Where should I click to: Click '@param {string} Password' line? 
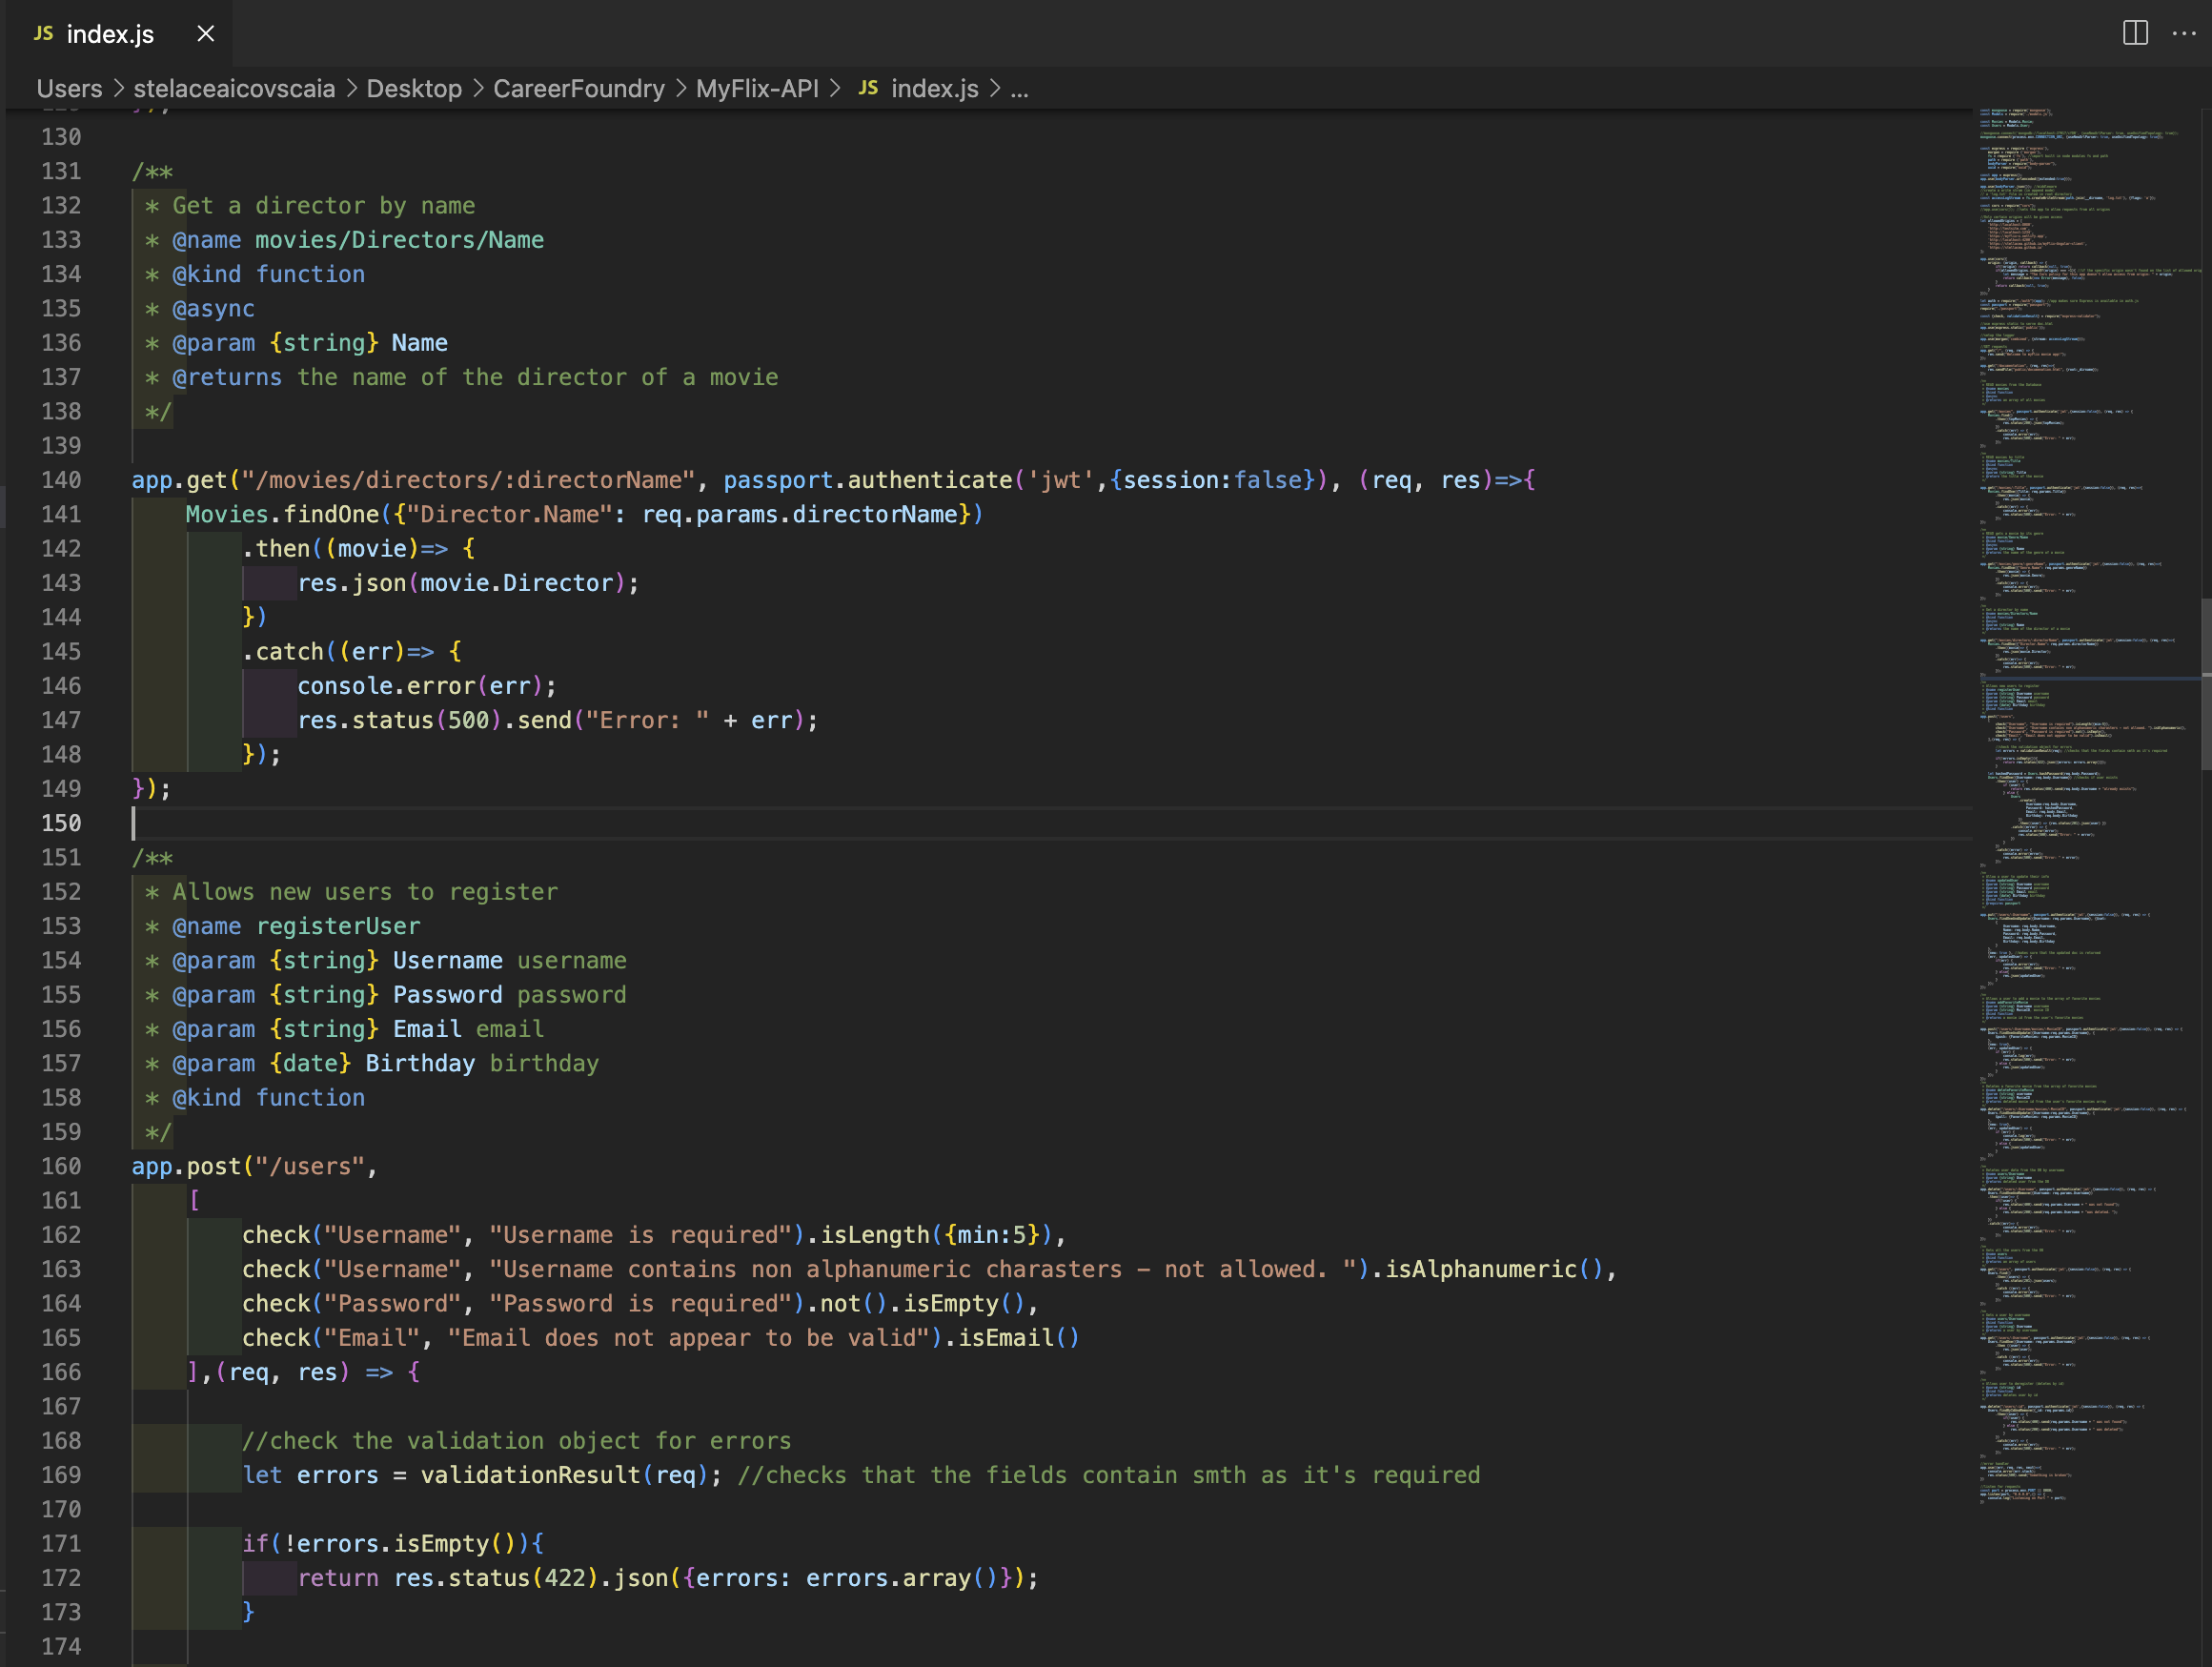click(399, 995)
